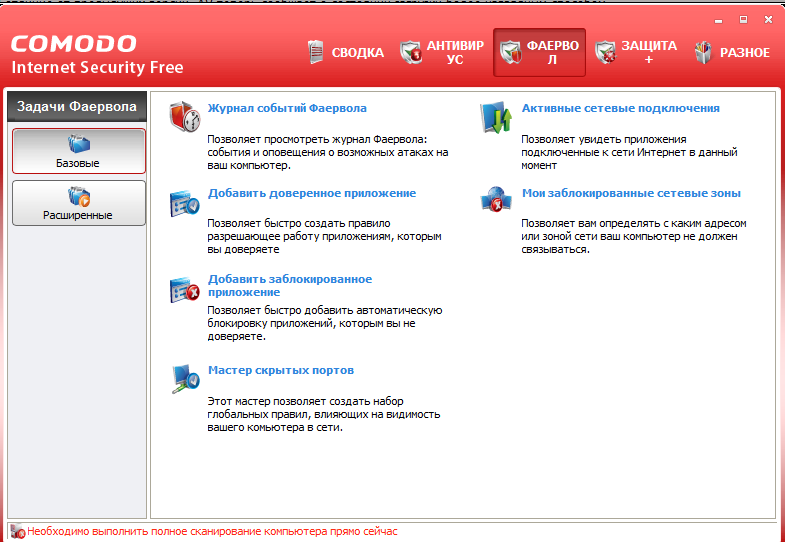Click the АНТИВИРУС shield icon

click(411, 53)
